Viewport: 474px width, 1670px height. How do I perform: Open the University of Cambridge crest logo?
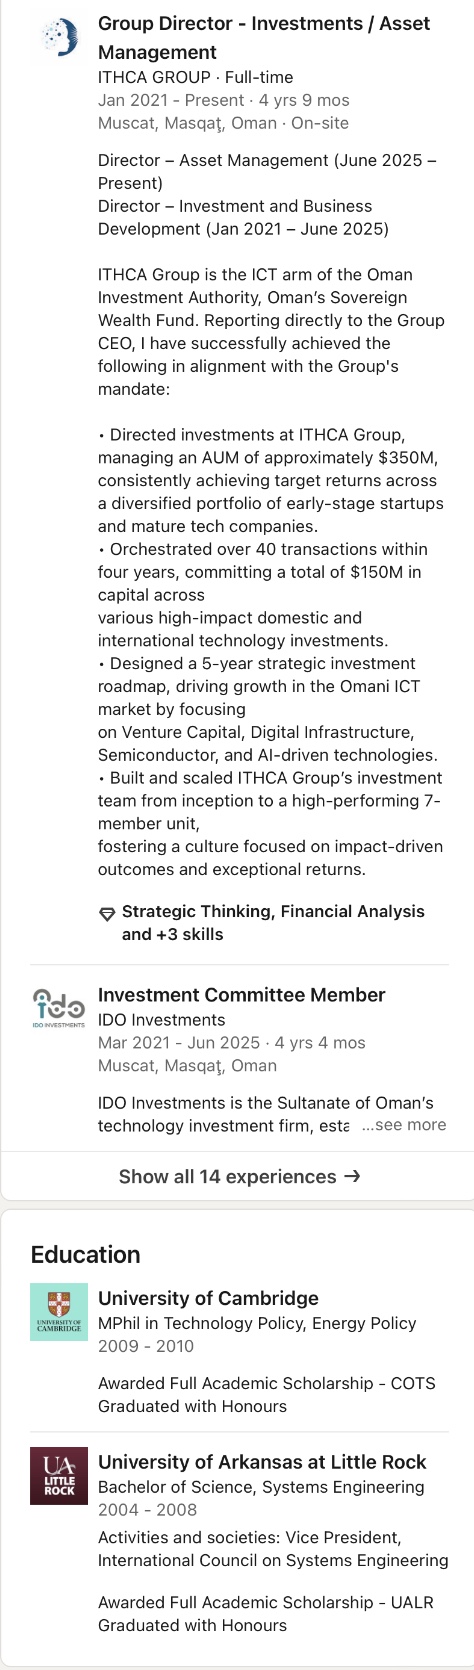[x=59, y=1312]
